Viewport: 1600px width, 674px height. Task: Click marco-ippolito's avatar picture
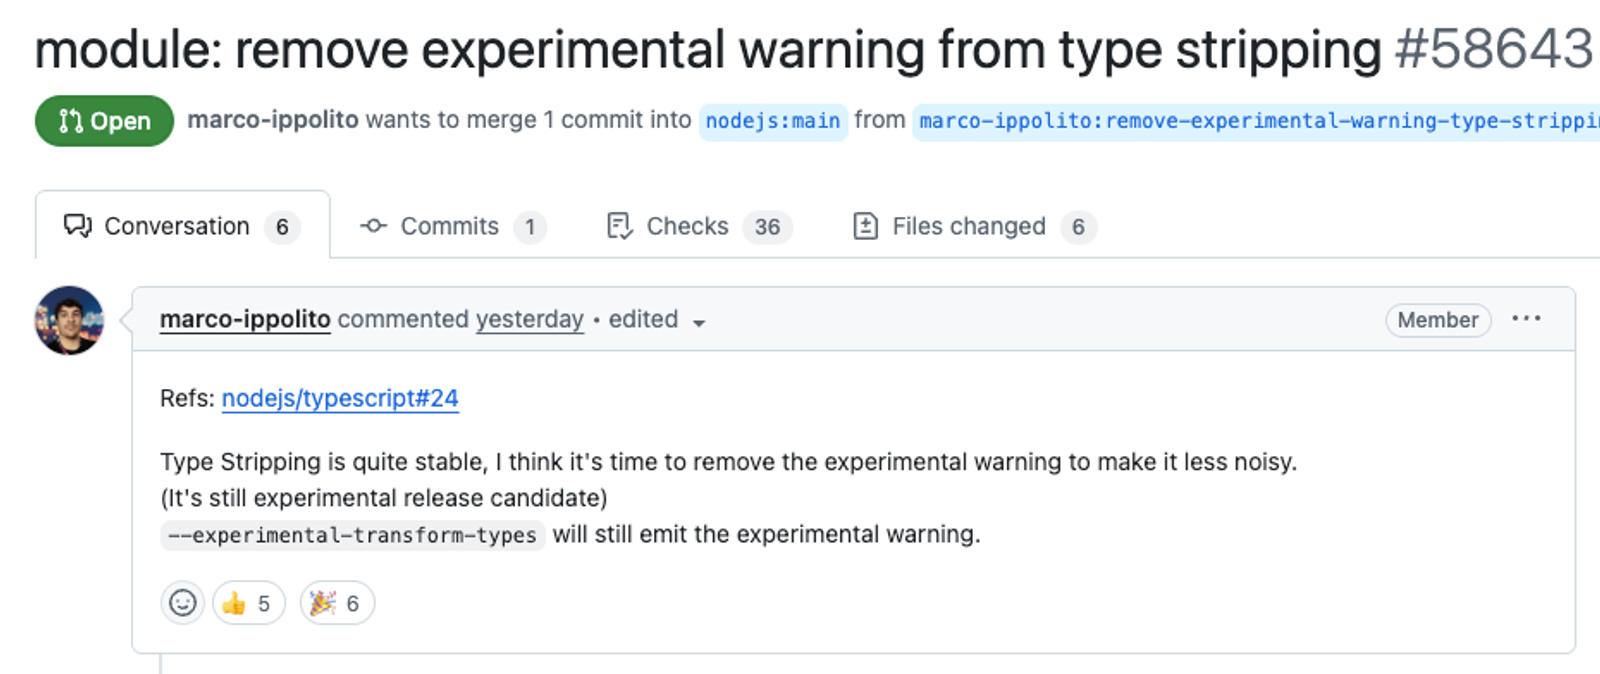(70, 320)
